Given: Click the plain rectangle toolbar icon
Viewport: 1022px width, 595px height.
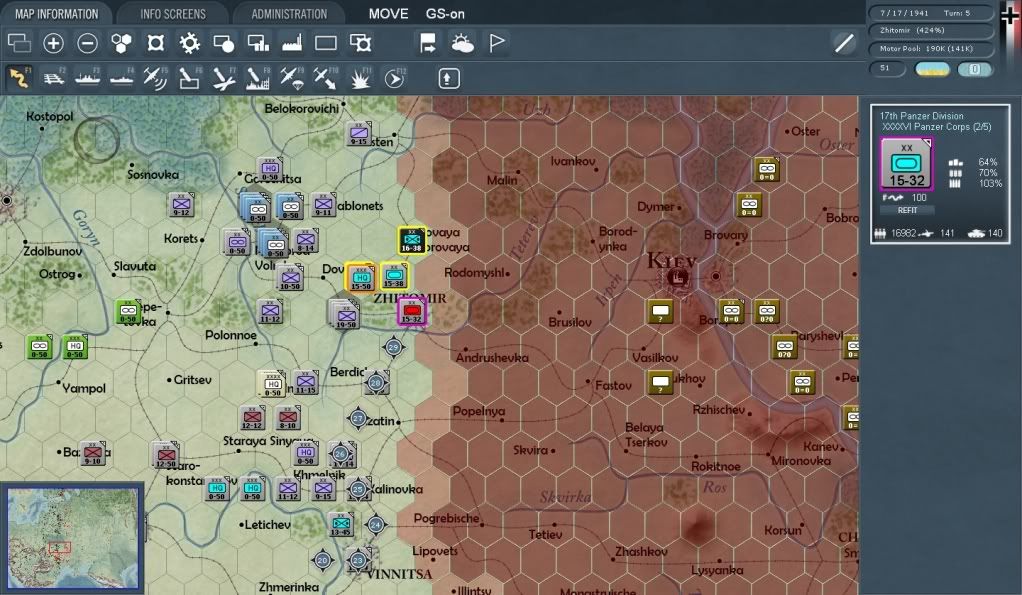Looking at the screenshot, I should (326, 44).
